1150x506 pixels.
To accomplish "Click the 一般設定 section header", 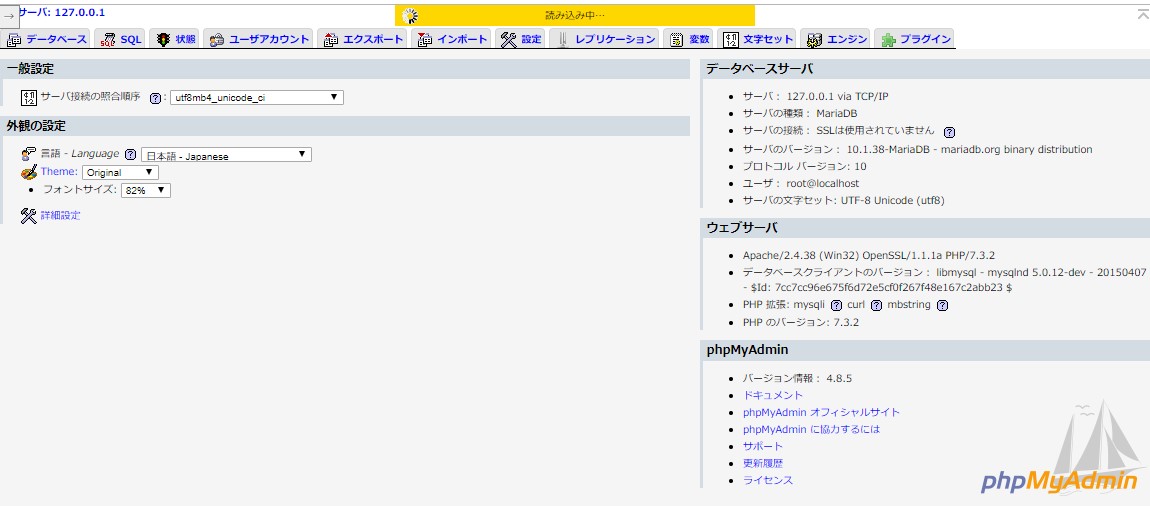I will 345,69.
